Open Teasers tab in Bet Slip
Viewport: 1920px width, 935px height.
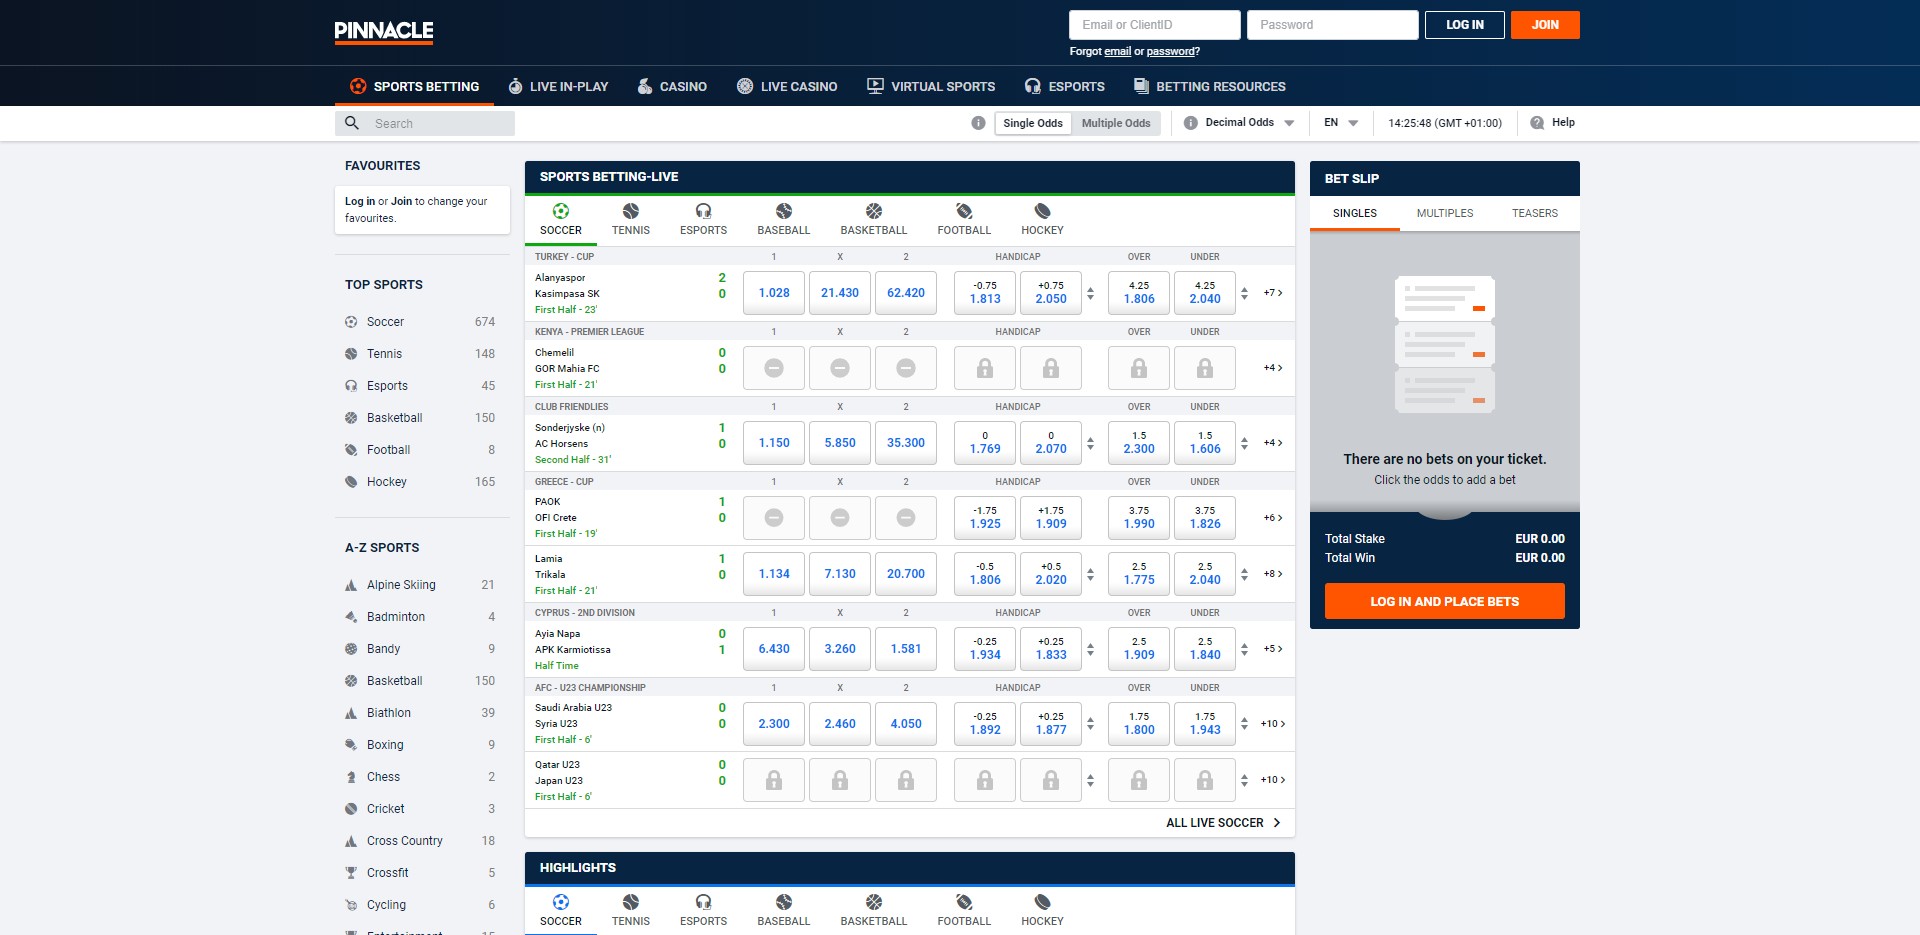point(1535,213)
